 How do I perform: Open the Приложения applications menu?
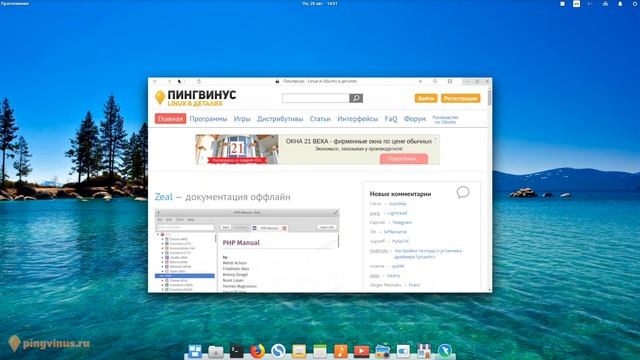(x=15, y=4)
